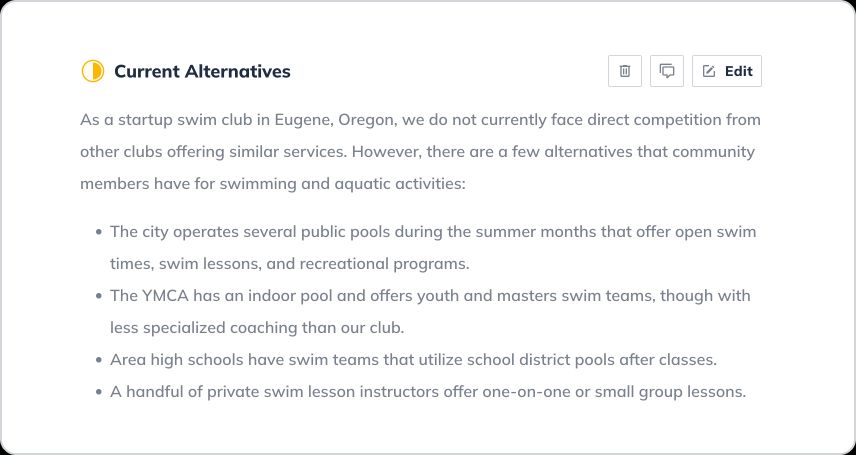
Task: Click the line "times, swim lessons, and recreational programs"
Action: pos(289,264)
